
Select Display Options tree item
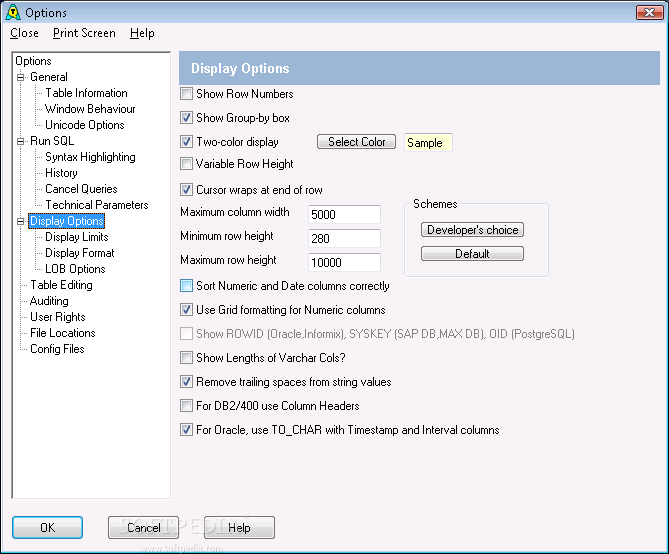coord(67,221)
